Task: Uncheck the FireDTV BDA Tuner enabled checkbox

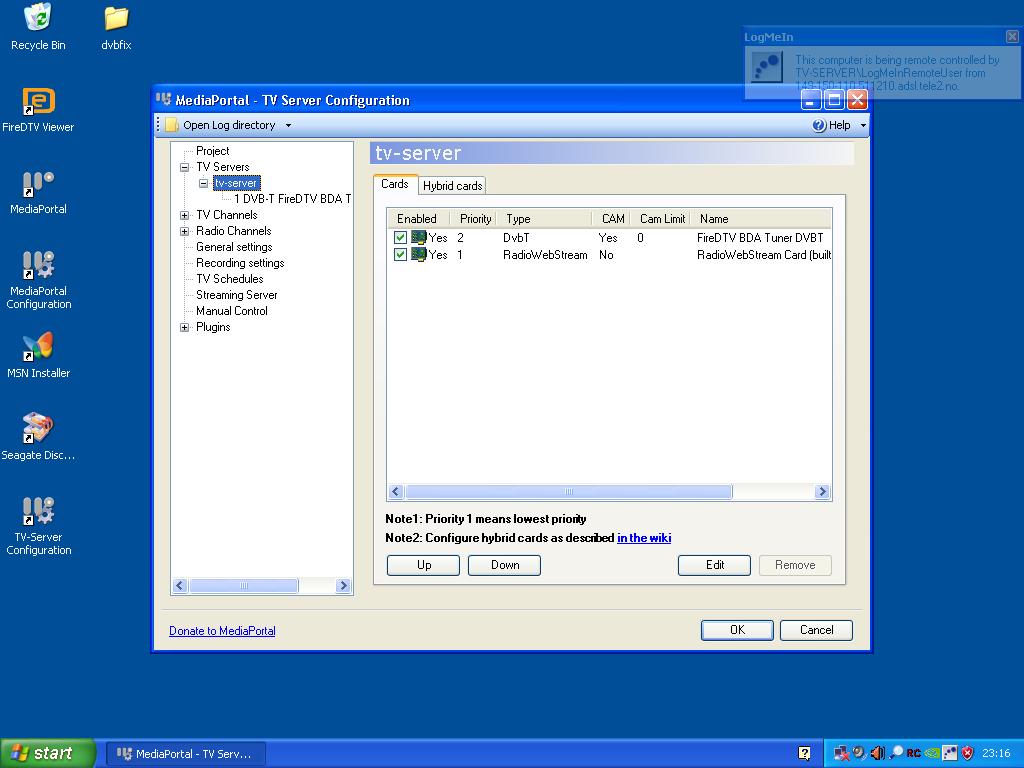Action: pyautogui.click(x=400, y=238)
